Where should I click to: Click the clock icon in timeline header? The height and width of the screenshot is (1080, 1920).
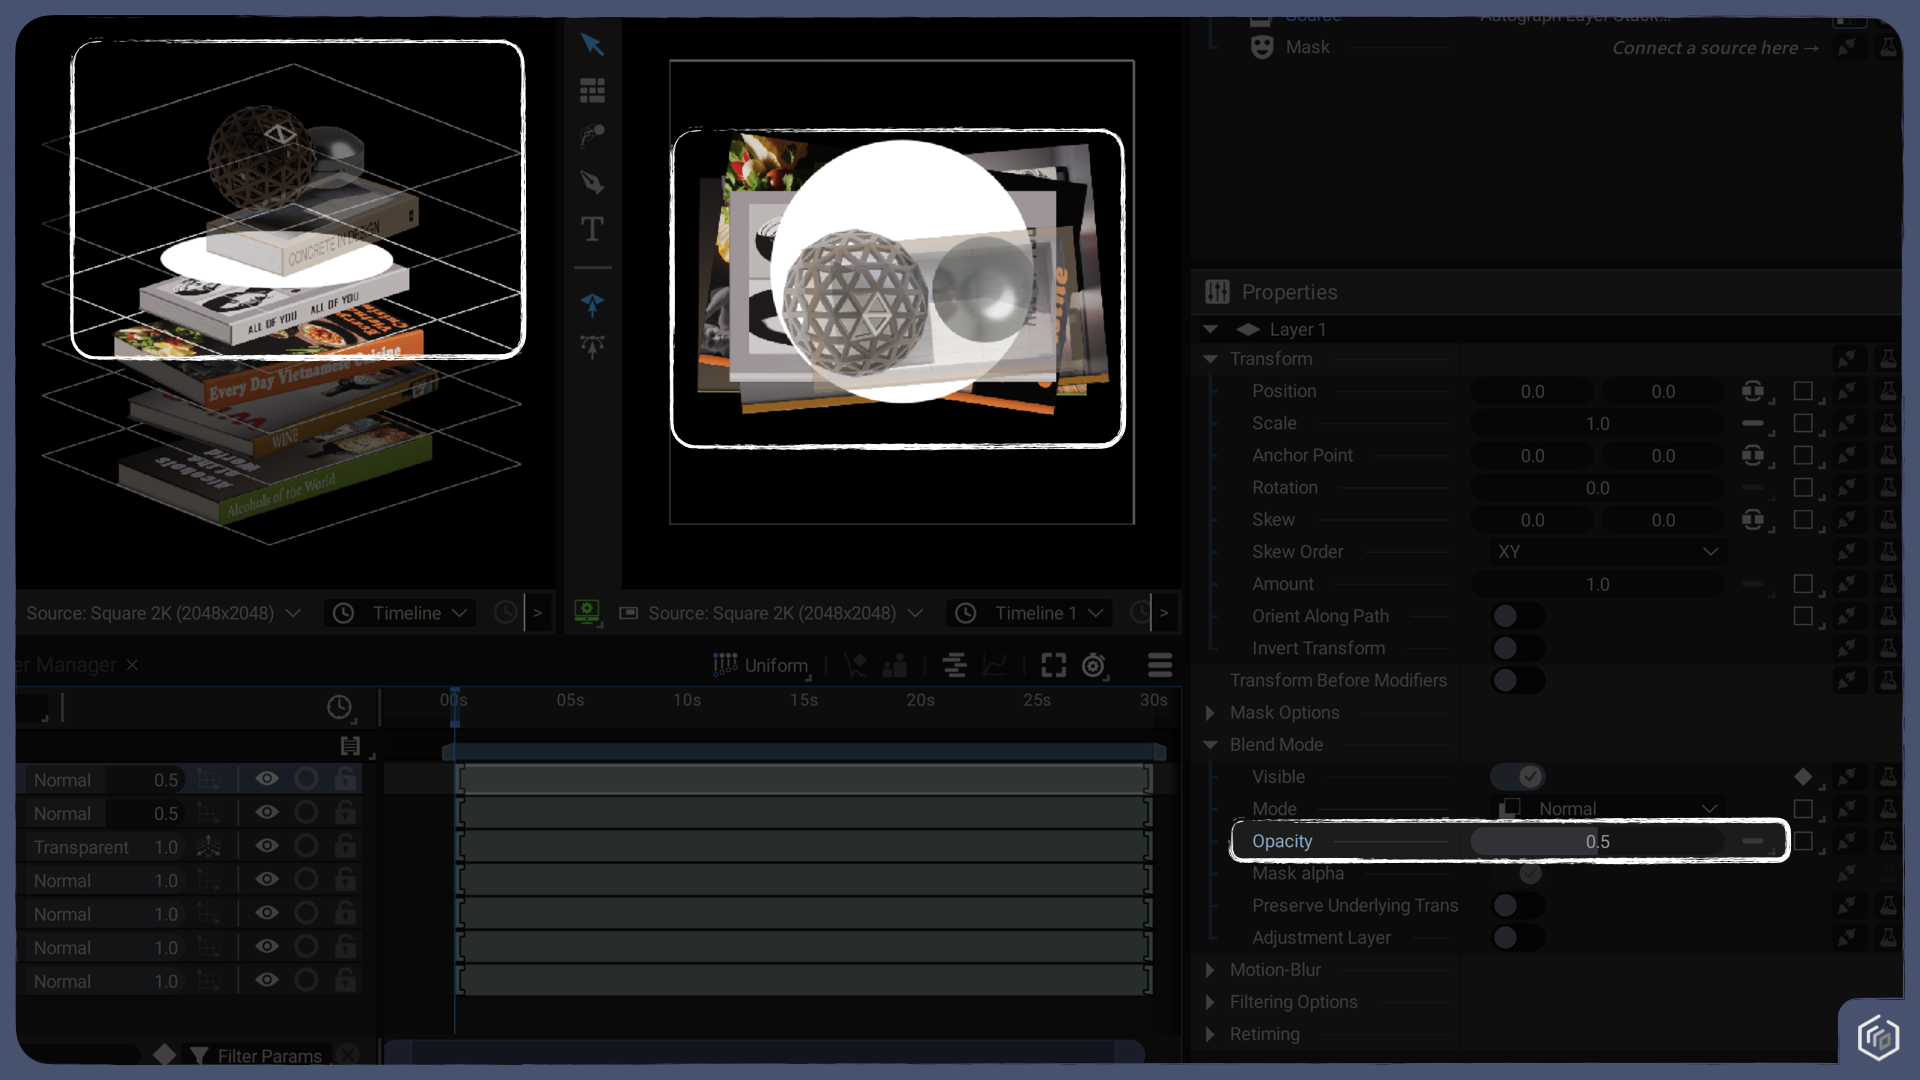coord(339,707)
